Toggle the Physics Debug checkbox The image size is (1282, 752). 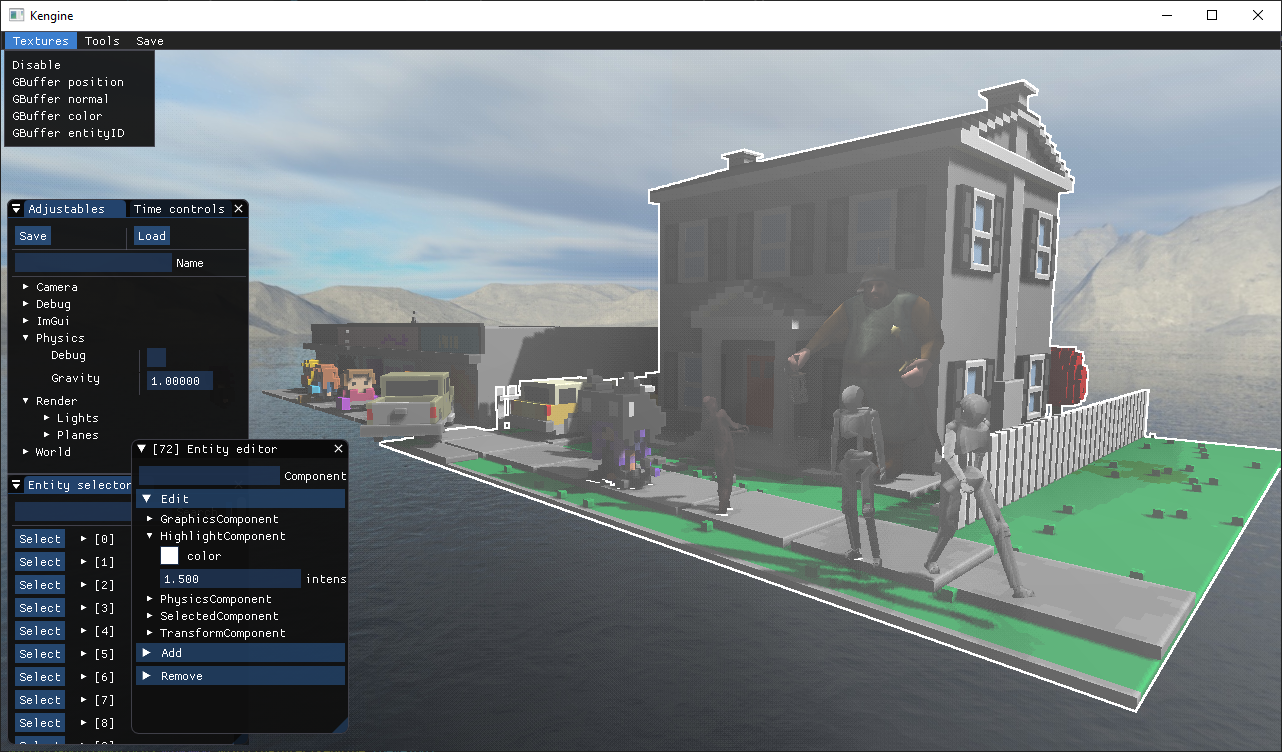(x=156, y=357)
